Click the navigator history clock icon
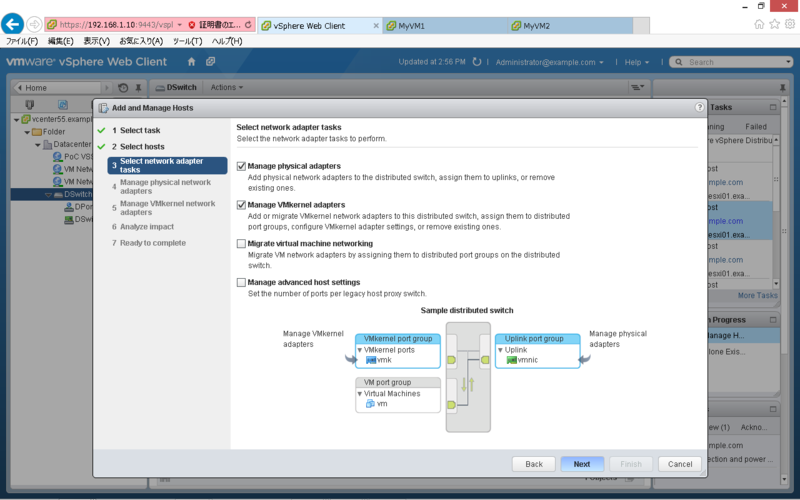800x500 pixels. click(123, 88)
